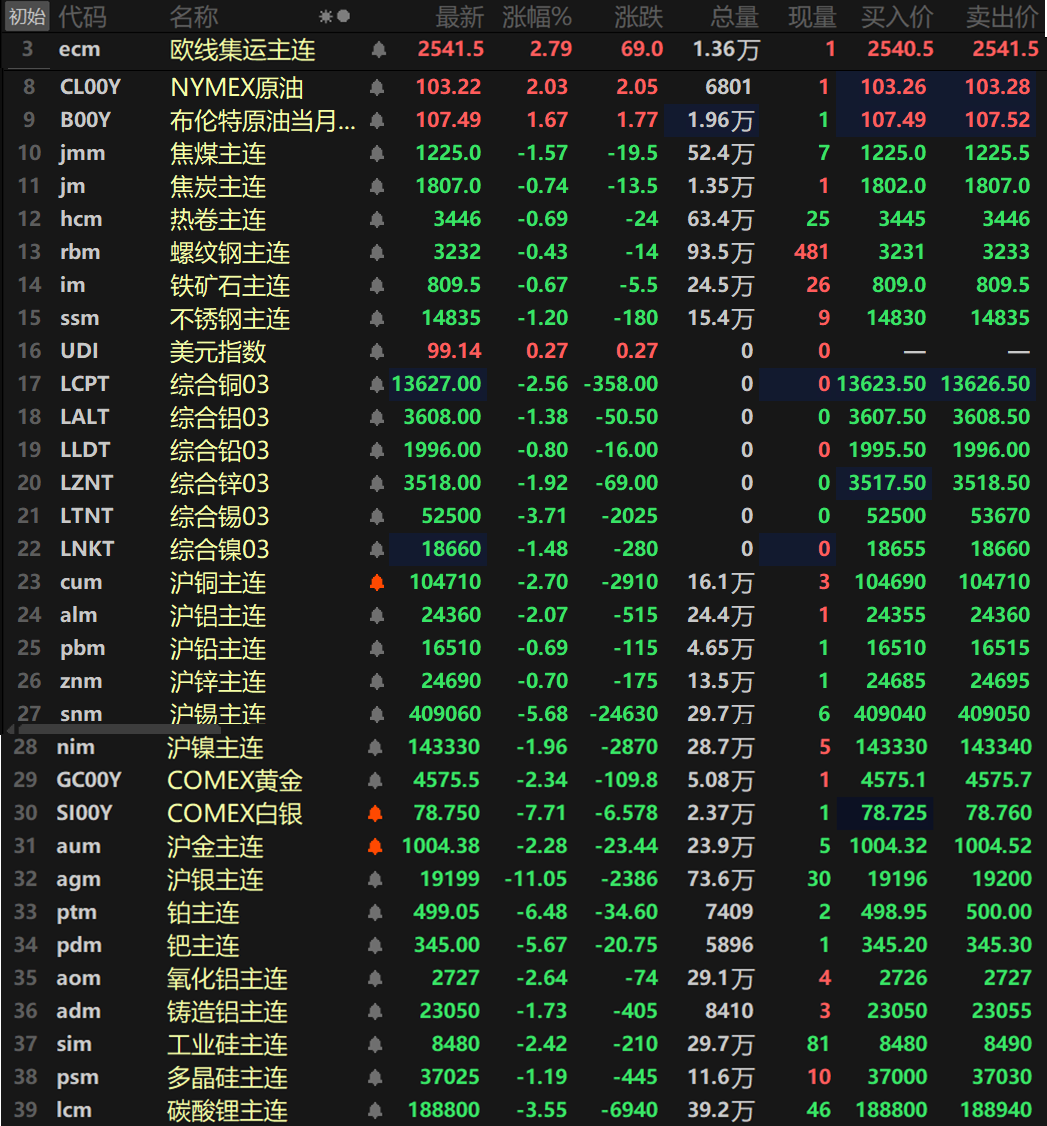Click the bell icon for 综合铜03

(376, 385)
